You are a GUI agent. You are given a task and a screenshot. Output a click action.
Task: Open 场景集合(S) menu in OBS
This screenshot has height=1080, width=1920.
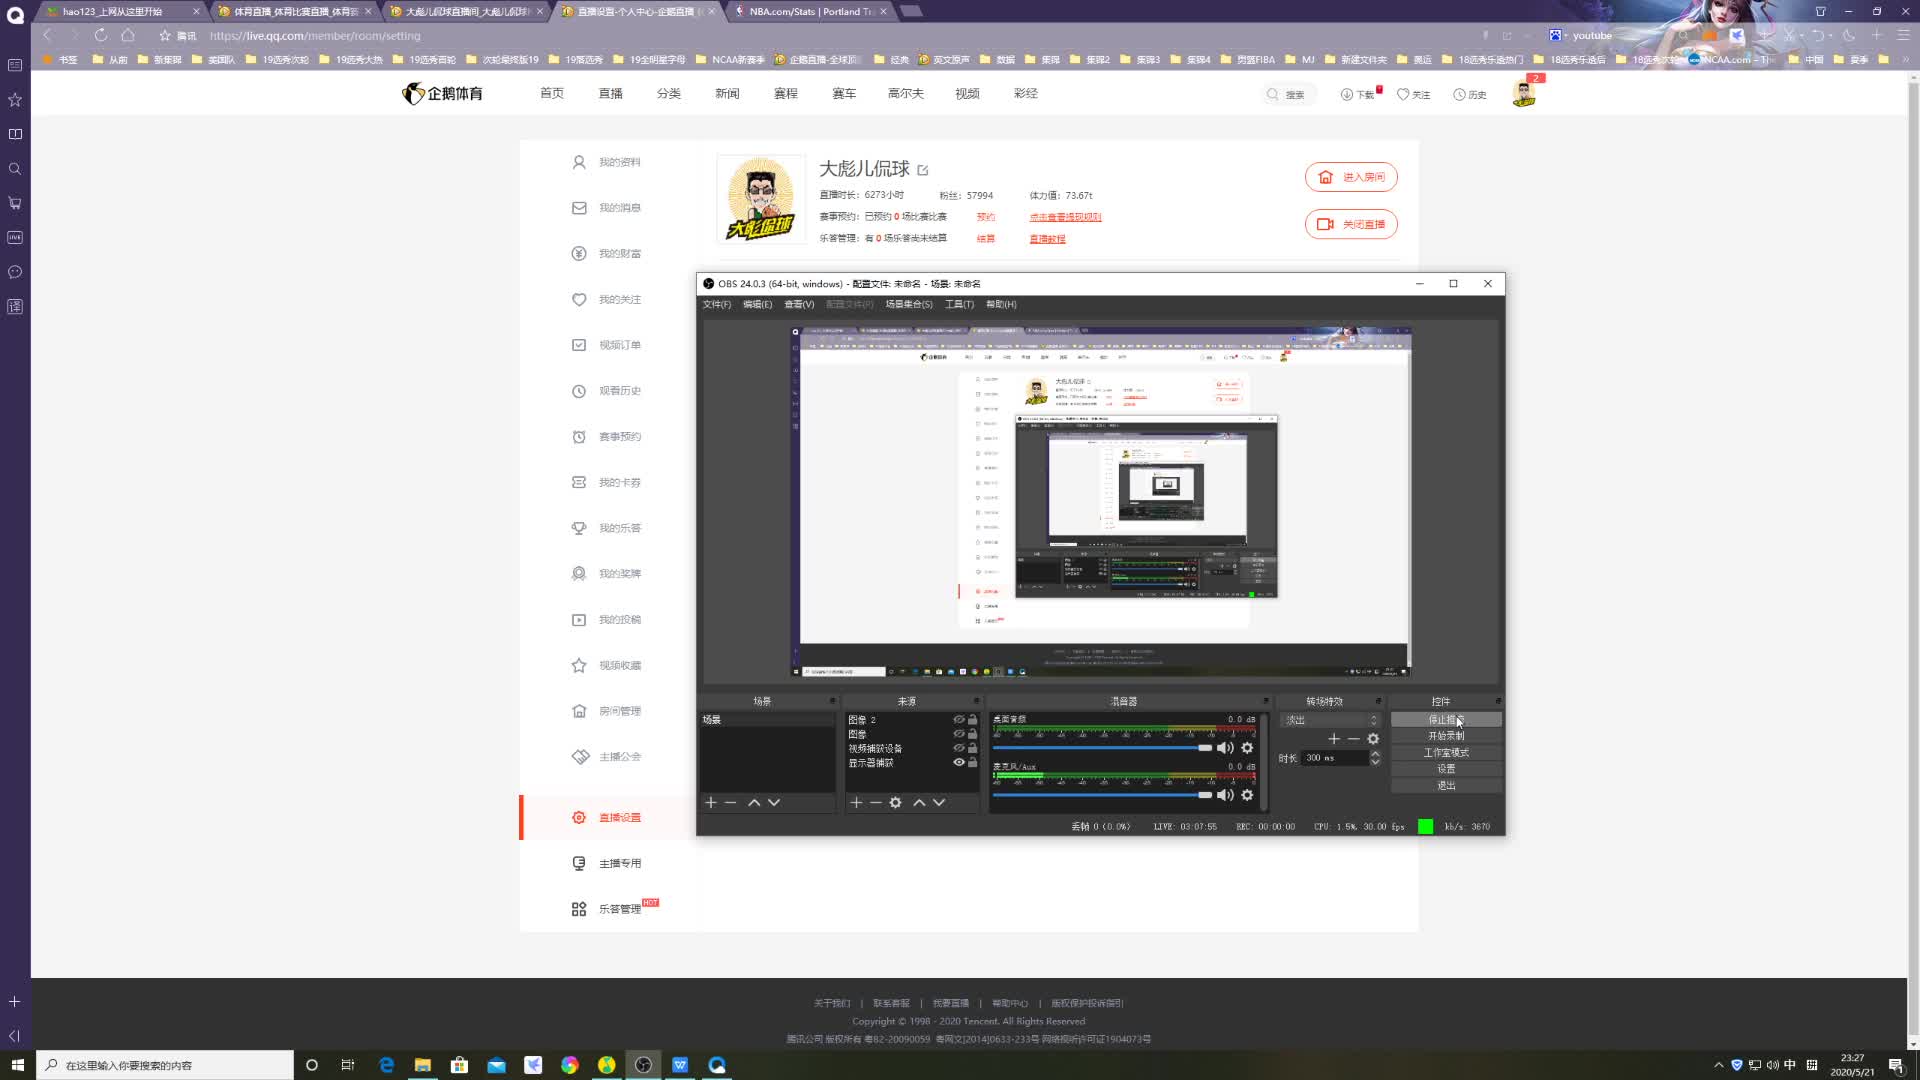[x=908, y=304]
